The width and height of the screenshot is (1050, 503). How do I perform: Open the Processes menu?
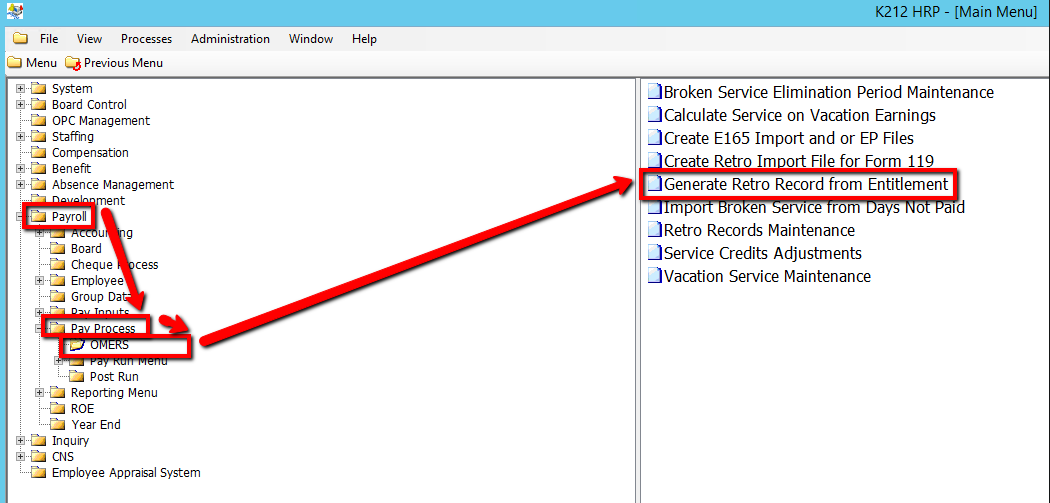pos(146,39)
